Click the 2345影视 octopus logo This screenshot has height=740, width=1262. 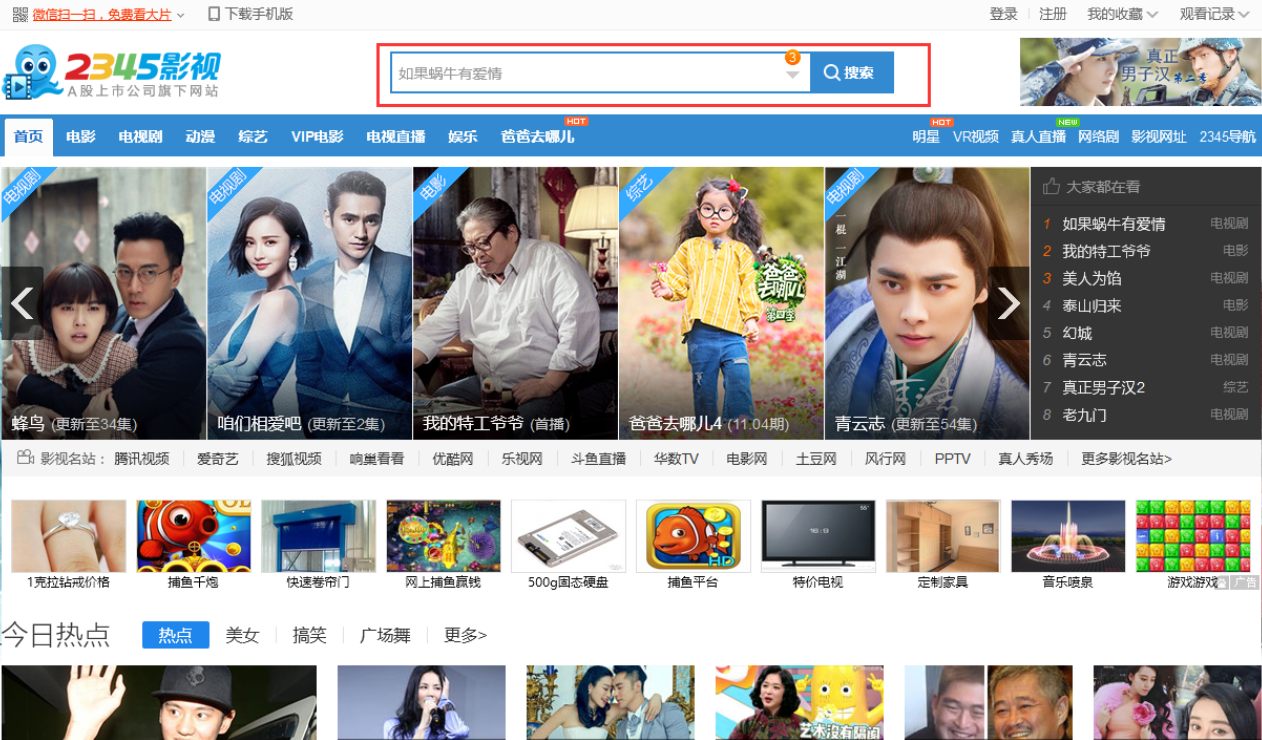(111, 73)
